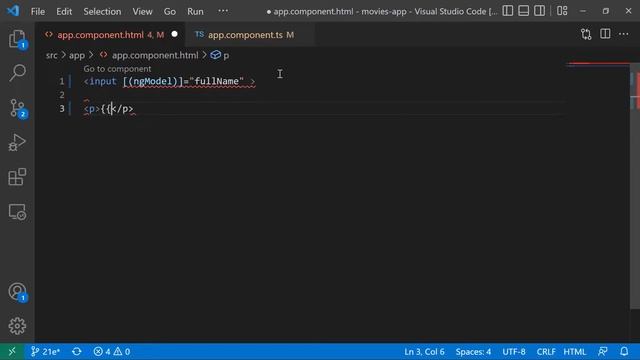
Task: Click the VS Code logo icon
Action: [13, 11]
